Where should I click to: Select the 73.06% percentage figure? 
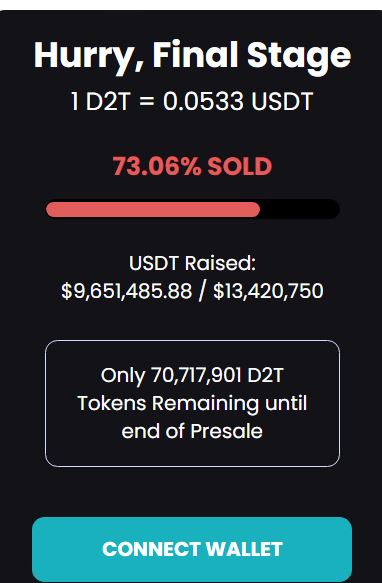(157, 166)
